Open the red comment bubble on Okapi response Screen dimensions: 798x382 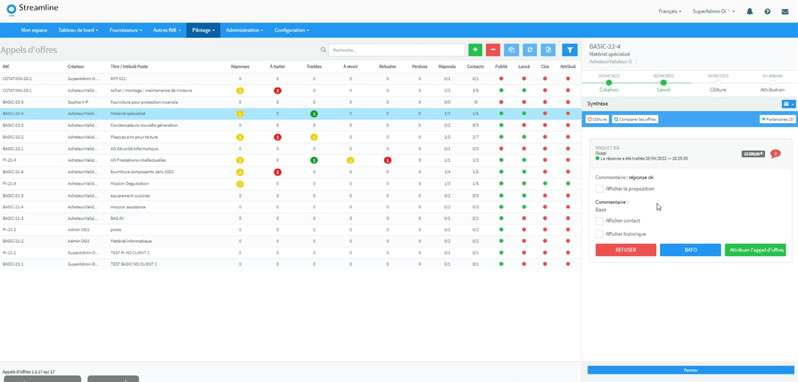(775, 154)
